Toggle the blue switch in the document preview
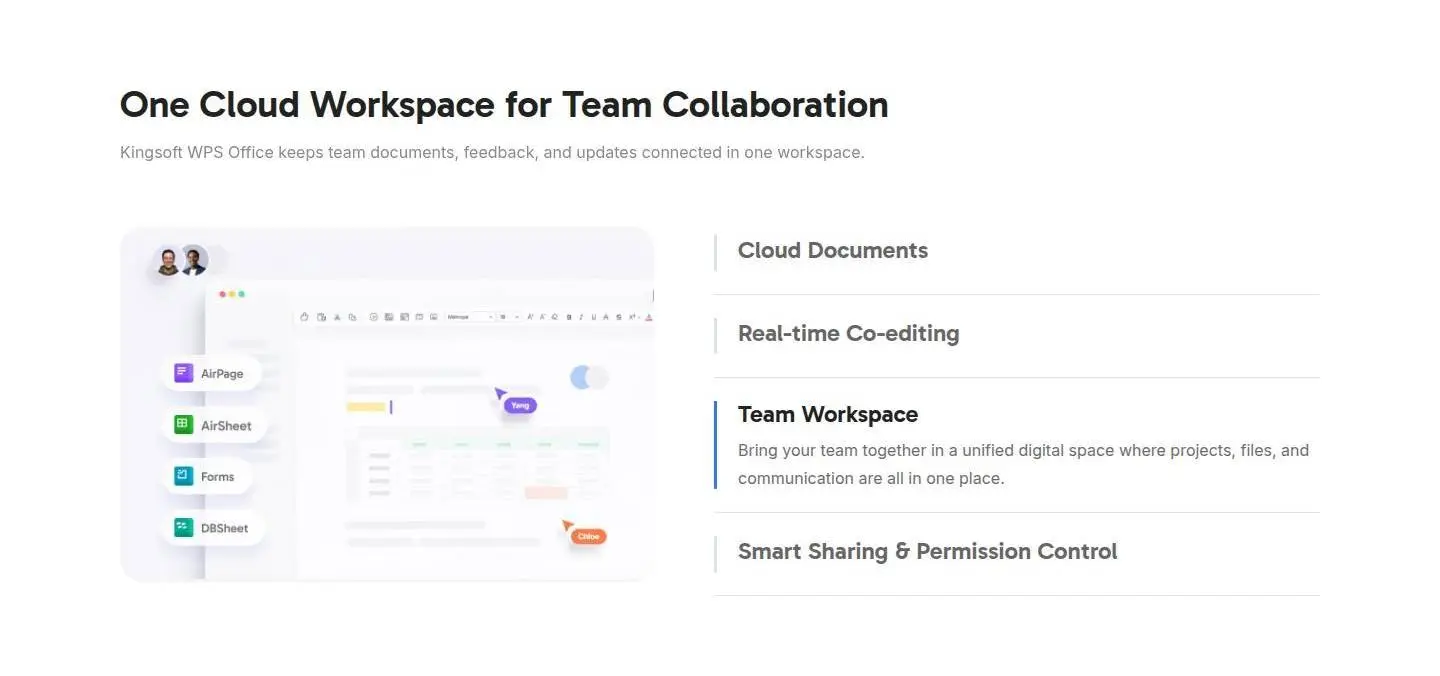This screenshot has height=676, width=1440. point(589,377)
